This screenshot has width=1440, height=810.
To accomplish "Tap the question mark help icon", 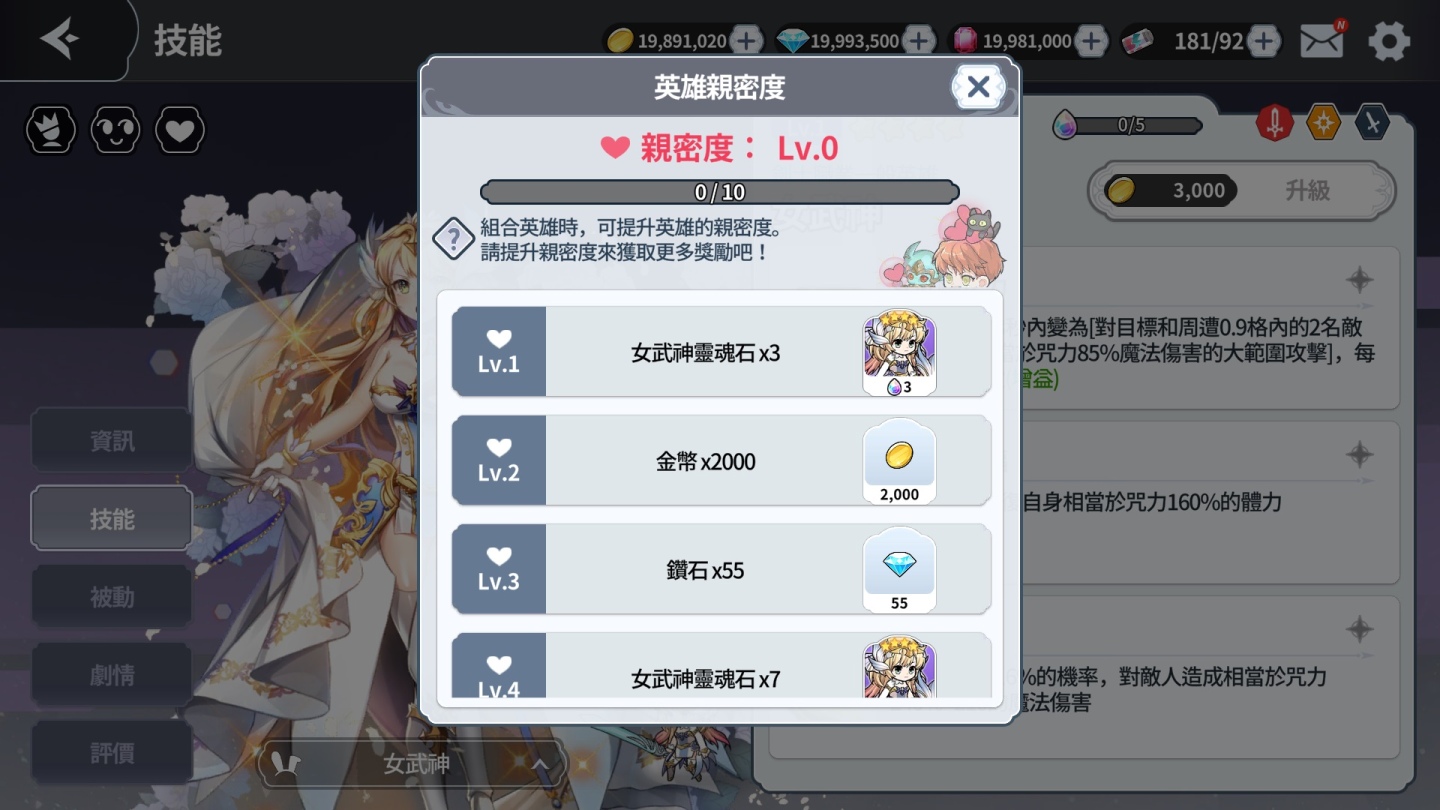I will (453, 239).
